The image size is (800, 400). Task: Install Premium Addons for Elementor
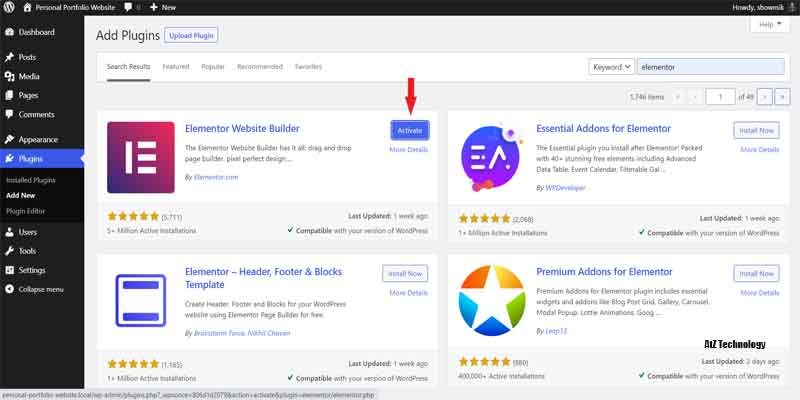click(757, 274)
